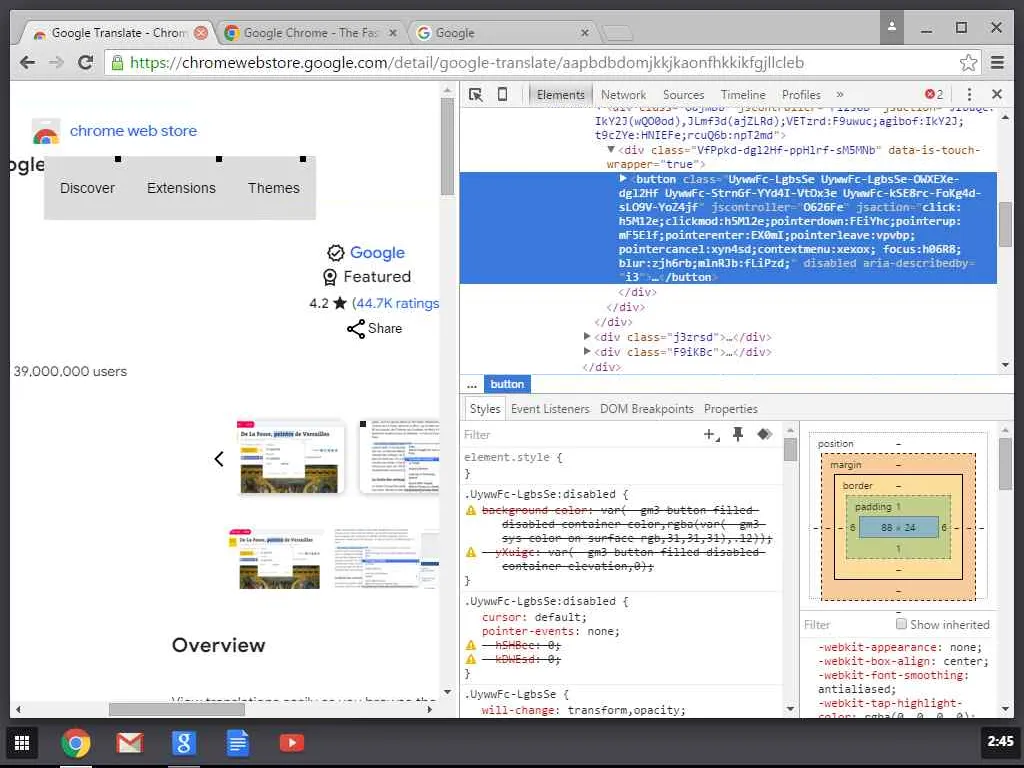Screen dimensions: 1024x768
Task: Switch to Google Chrome browser tab
Action: click(x=310, y=33)
